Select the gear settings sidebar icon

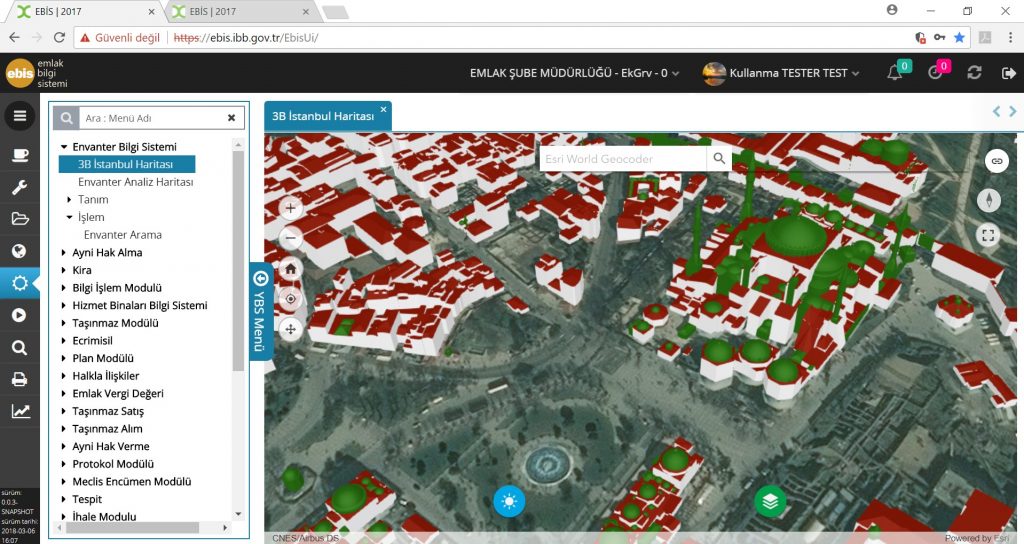20,283
